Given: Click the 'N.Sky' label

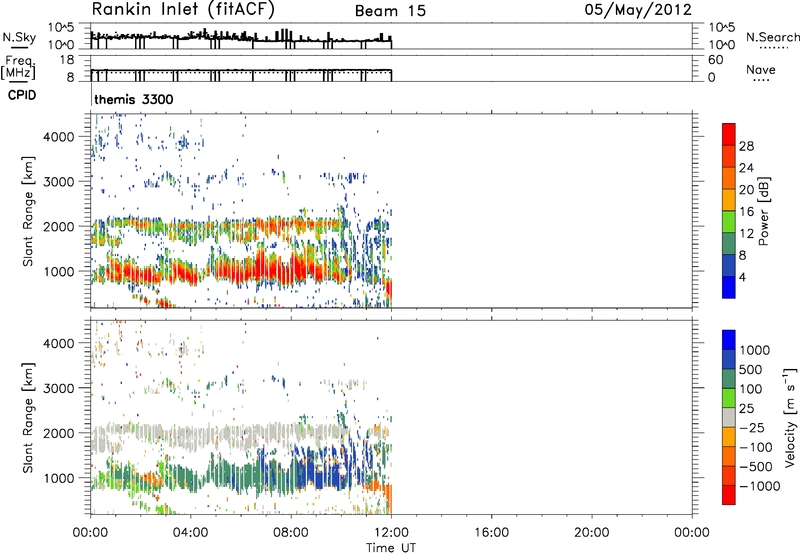Looking at the screenshot, I should 19,37.
